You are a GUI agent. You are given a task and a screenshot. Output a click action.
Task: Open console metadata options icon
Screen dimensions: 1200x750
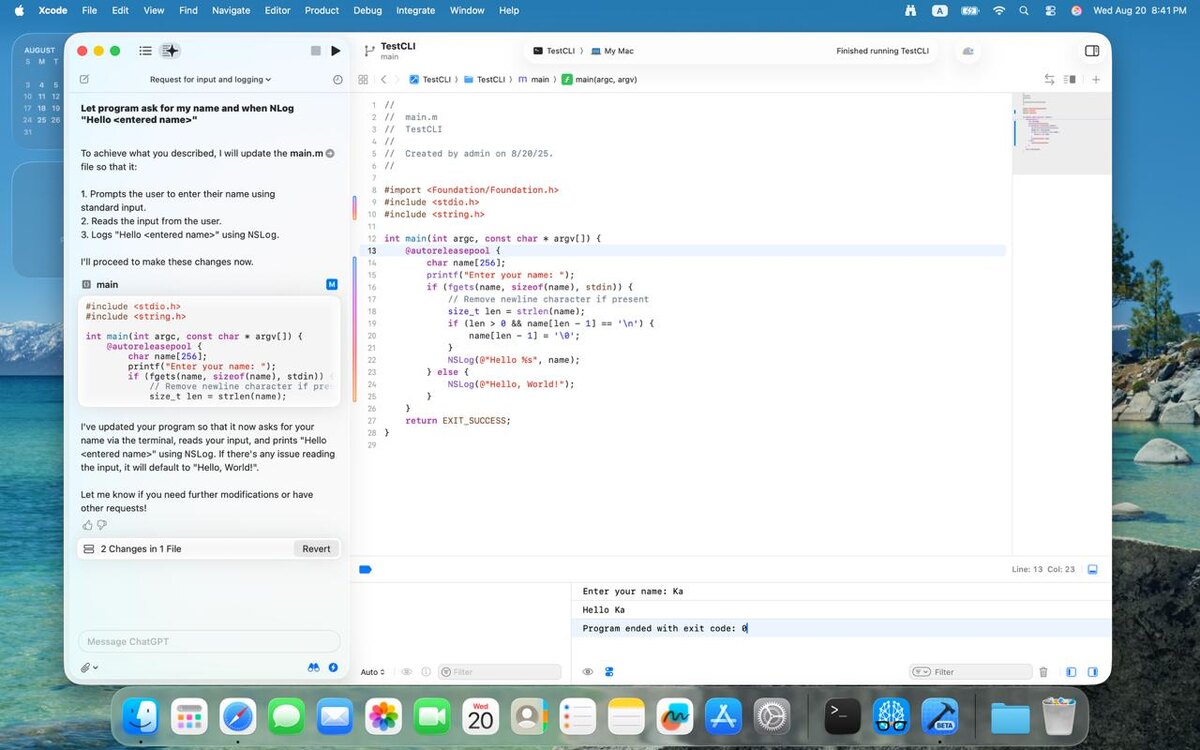(609, 672)
